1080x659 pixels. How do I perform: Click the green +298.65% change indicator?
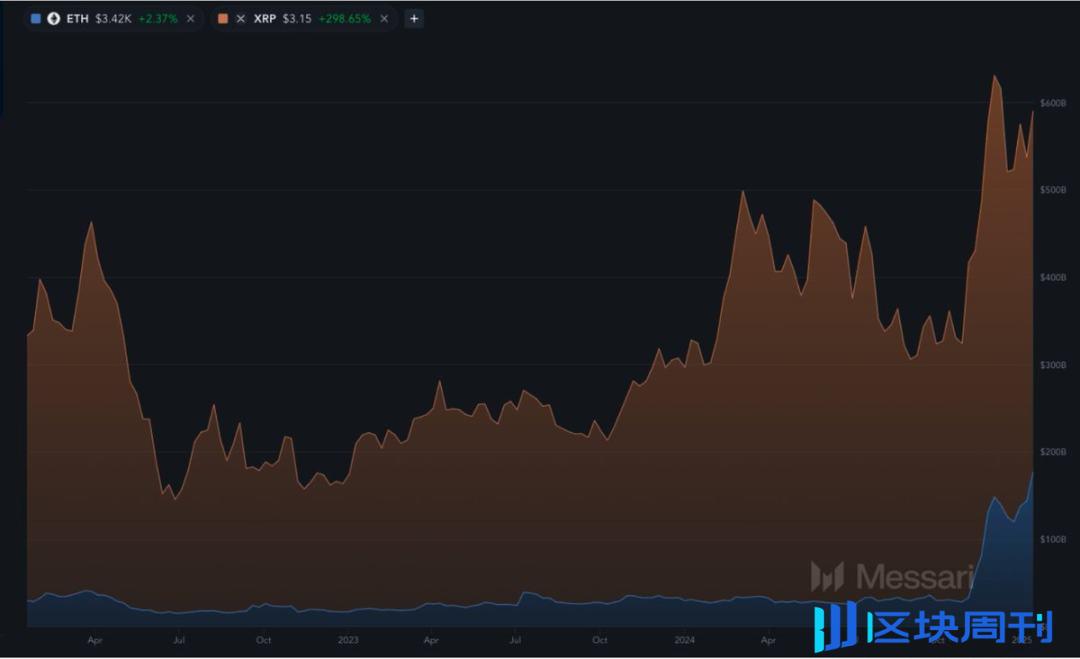click(x=344, y=18)
